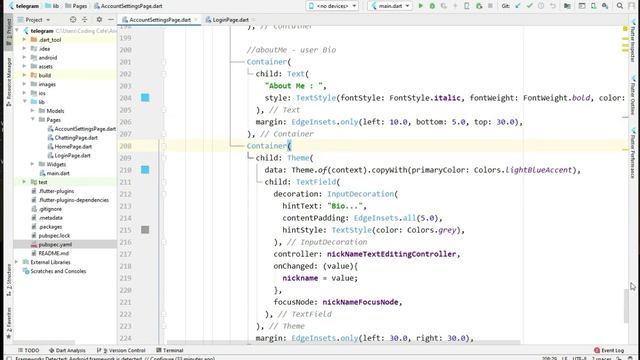Hide the Project panel with minus icon

pos(111,20)
